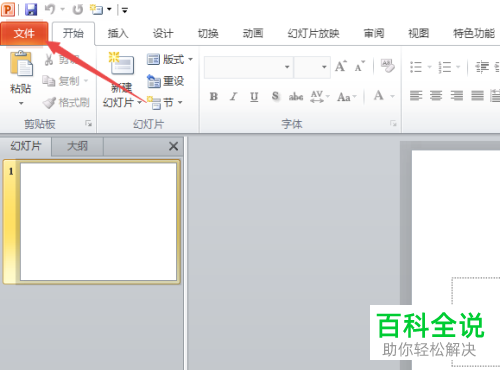The height and width of the screenshot is (370, 500).
Task: Click the font name combo box
Action: (249, 67)
